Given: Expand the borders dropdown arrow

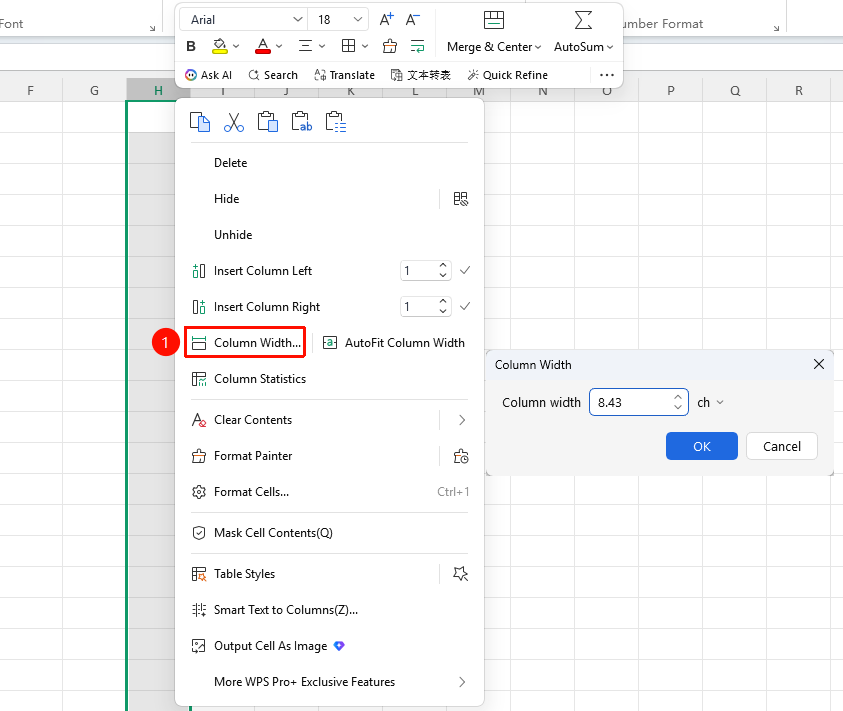Looking at the screenshot, I should (365, 46).
